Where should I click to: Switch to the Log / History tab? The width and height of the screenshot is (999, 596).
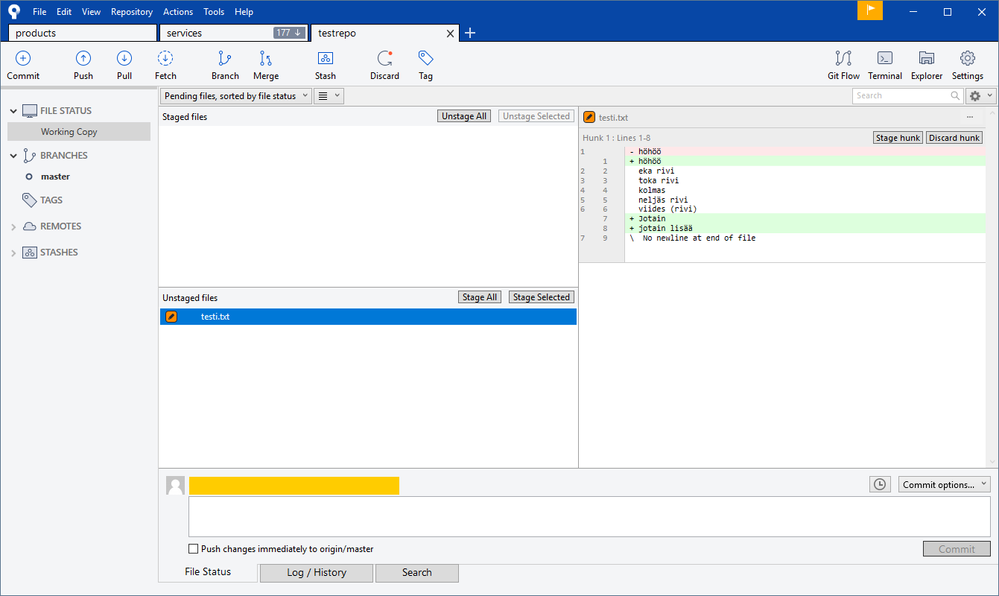pos(316,572)
